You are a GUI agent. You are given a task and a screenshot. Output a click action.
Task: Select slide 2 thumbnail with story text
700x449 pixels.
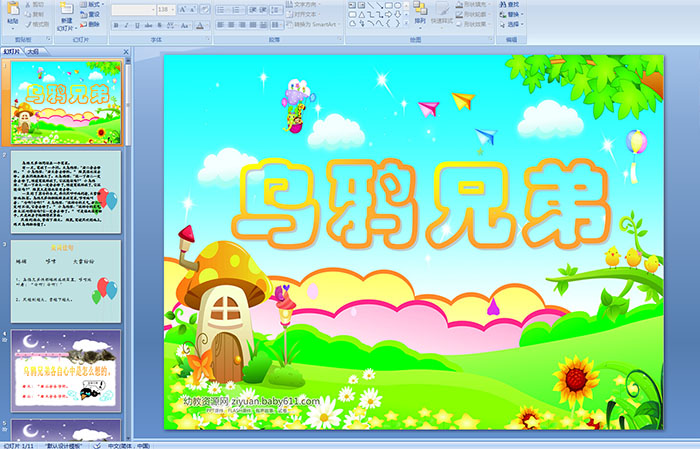pyautogui.click(x=66, y=192)
